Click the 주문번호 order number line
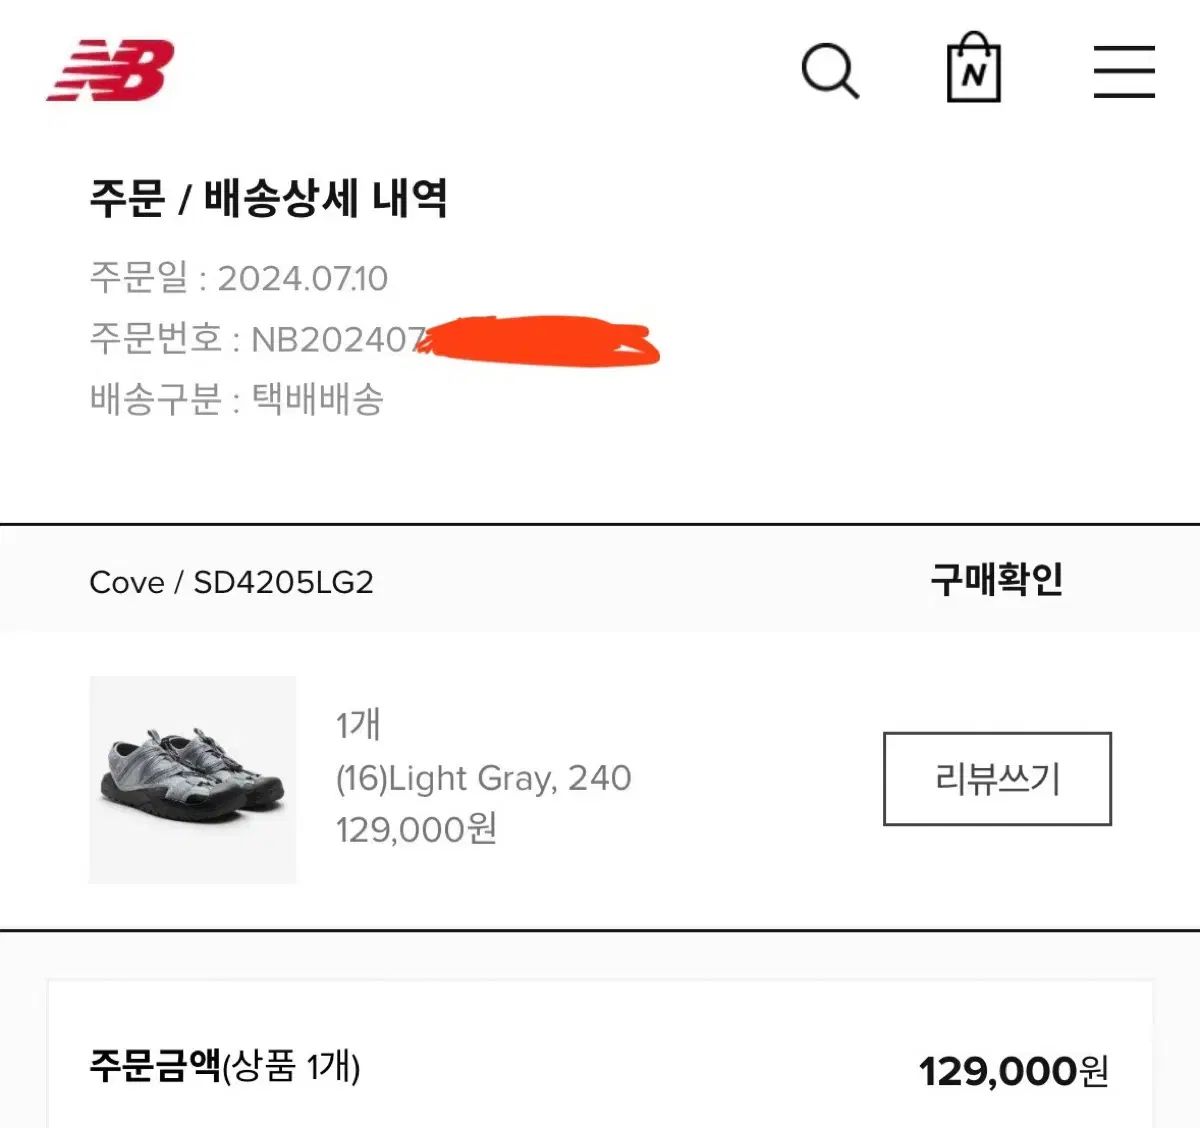Screen dimensions: 1200x1128 coord(260,339)
